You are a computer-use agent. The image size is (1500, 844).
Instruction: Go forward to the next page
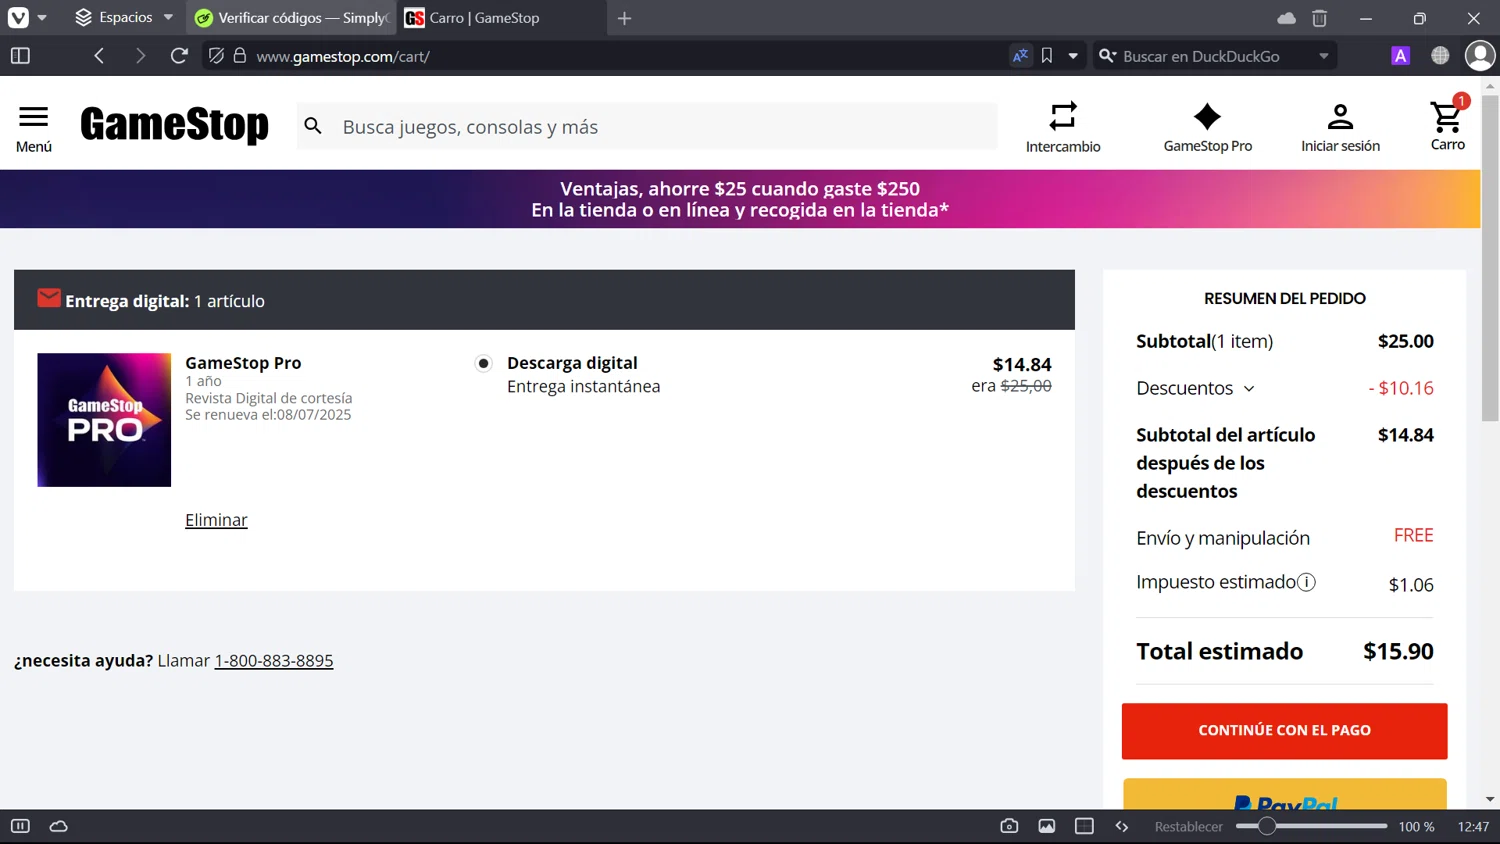coord(140,56)
